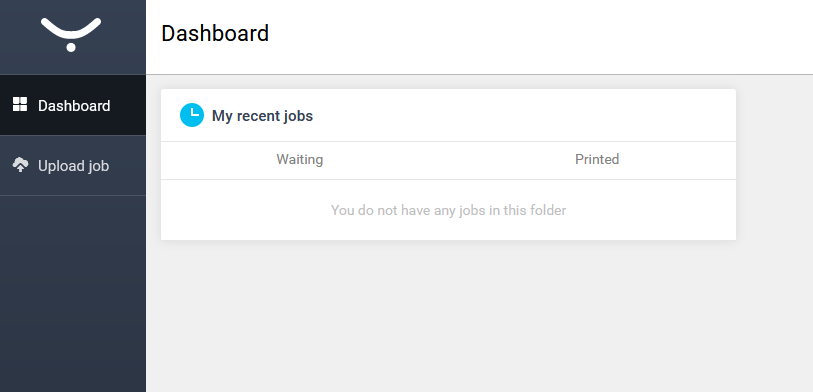Click the smile-shaped logo in the sidebar
The image size is (813, 392).
[x=71, y=34]
